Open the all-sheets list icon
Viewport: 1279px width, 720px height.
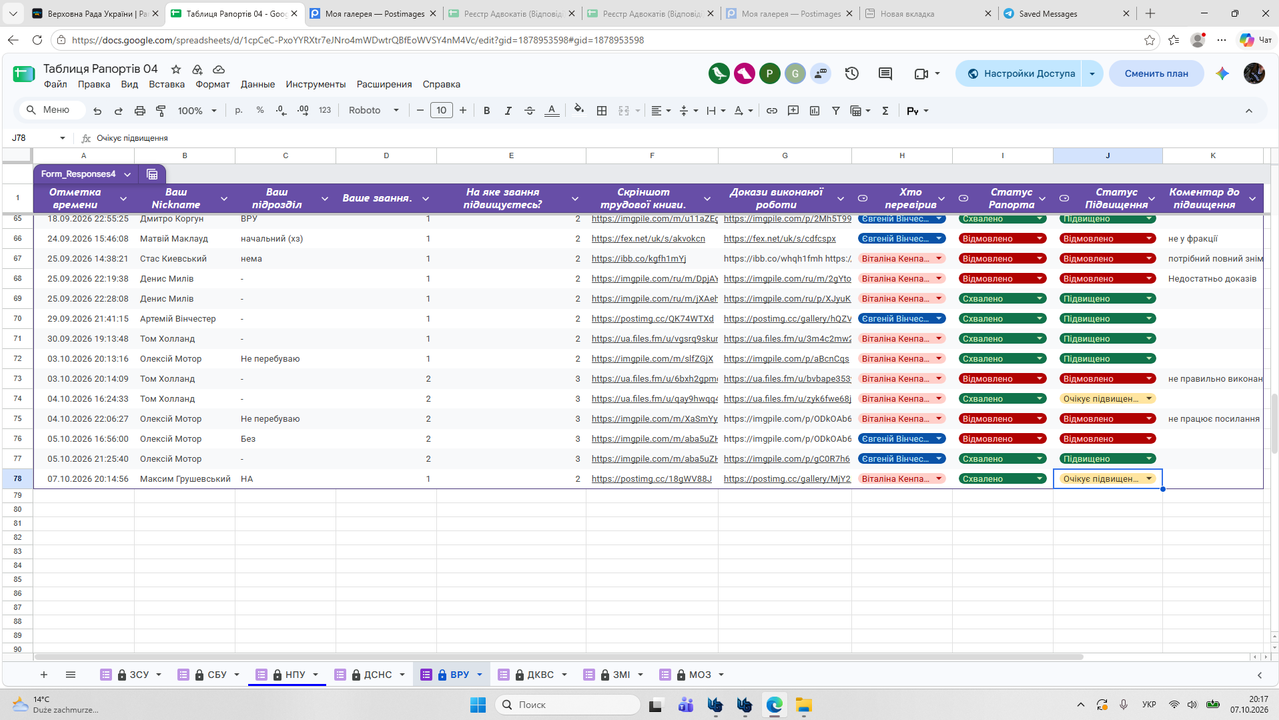70,675
